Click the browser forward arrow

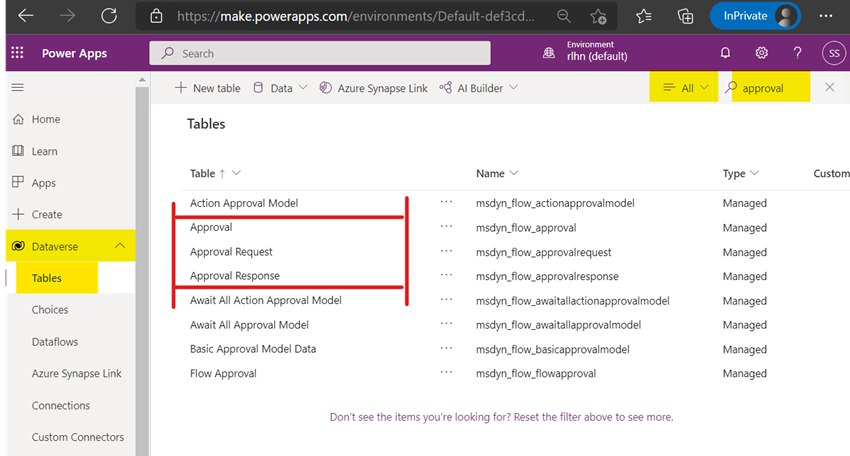67,16
